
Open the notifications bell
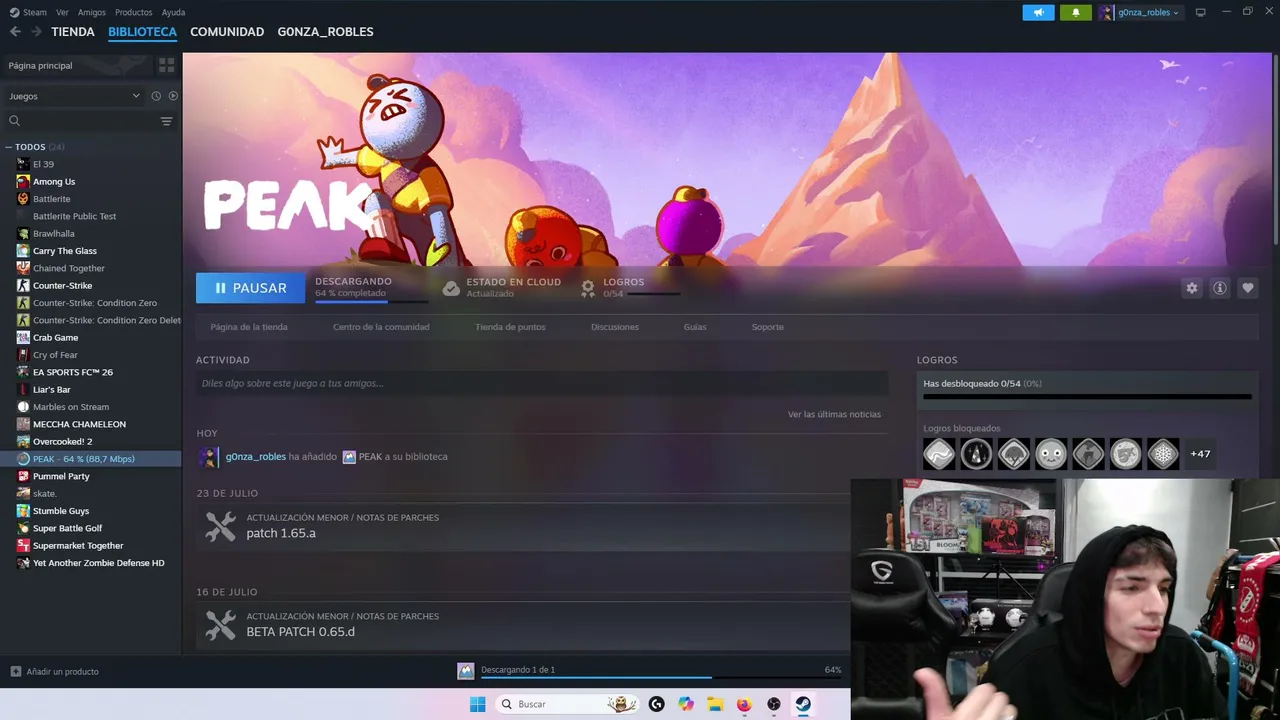coord(1076,12)
